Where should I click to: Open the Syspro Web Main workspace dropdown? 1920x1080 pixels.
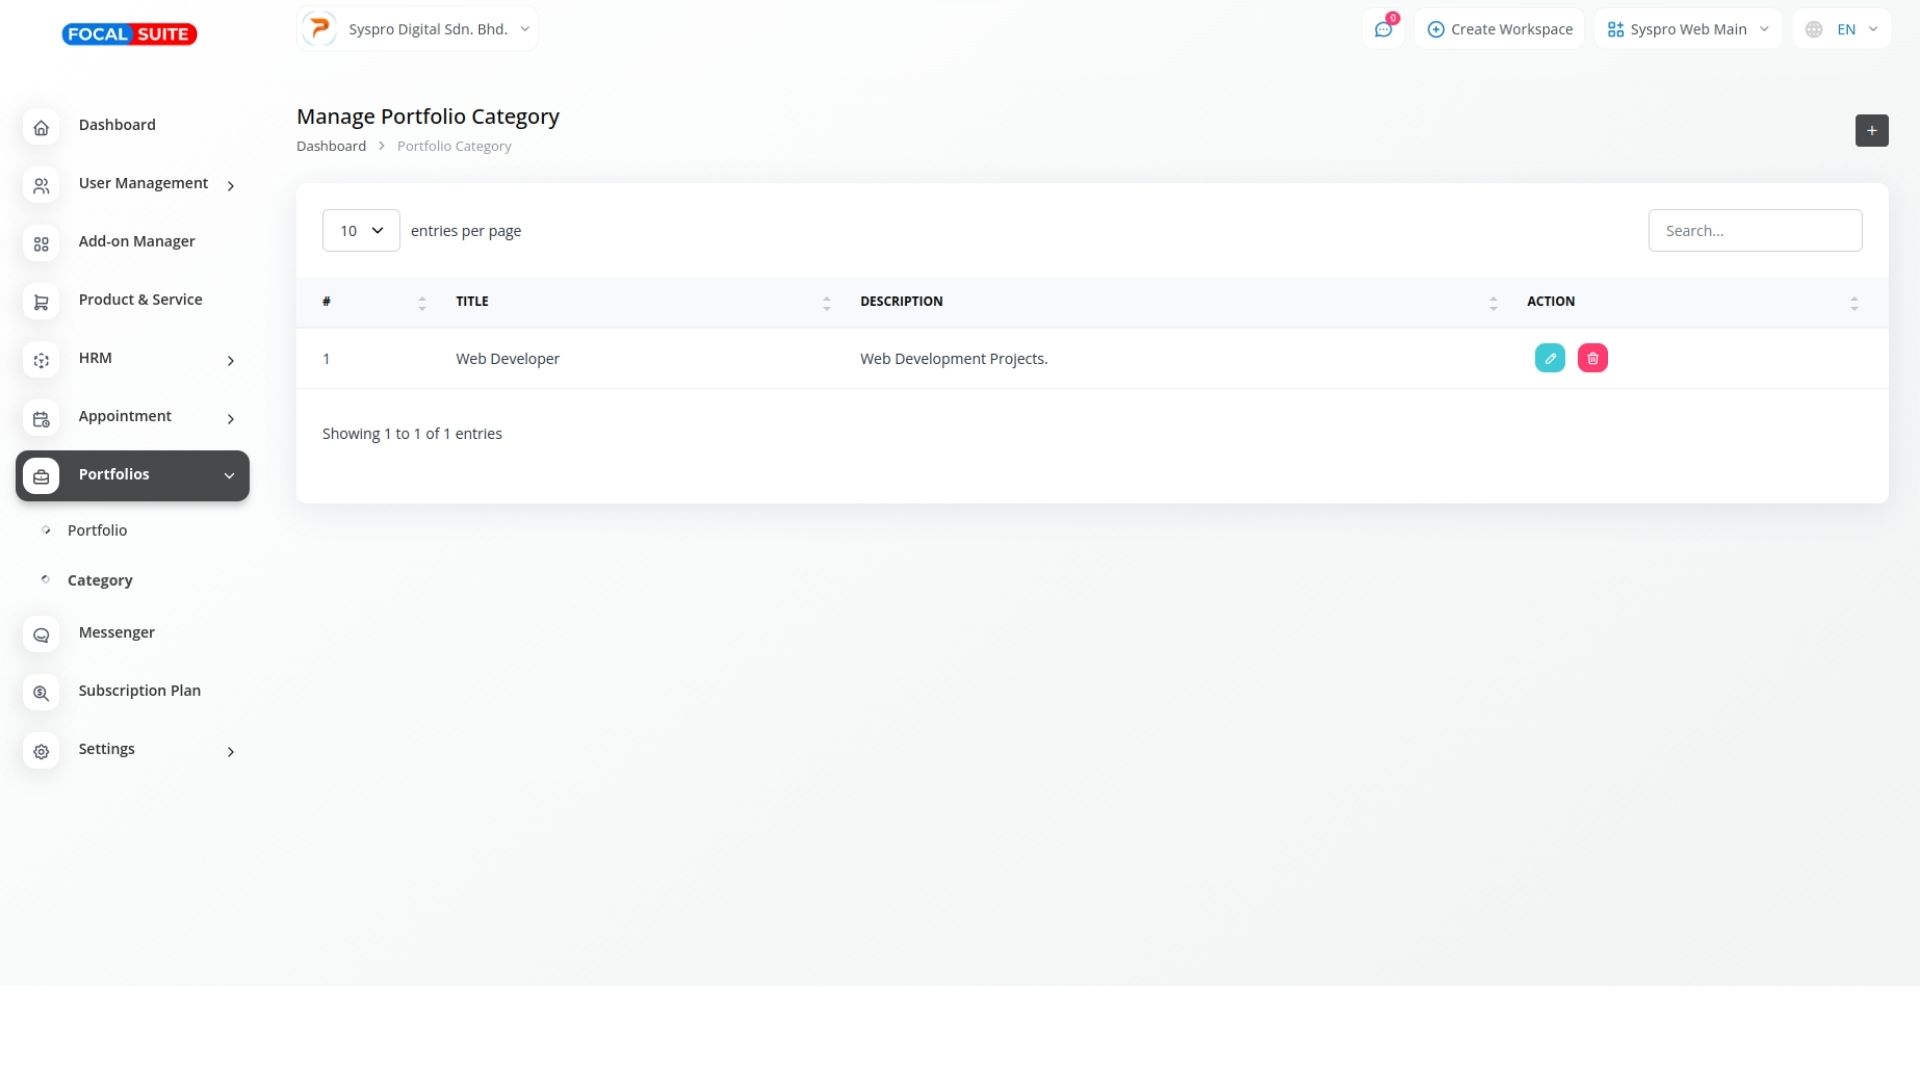click(x=1687, y=30)
